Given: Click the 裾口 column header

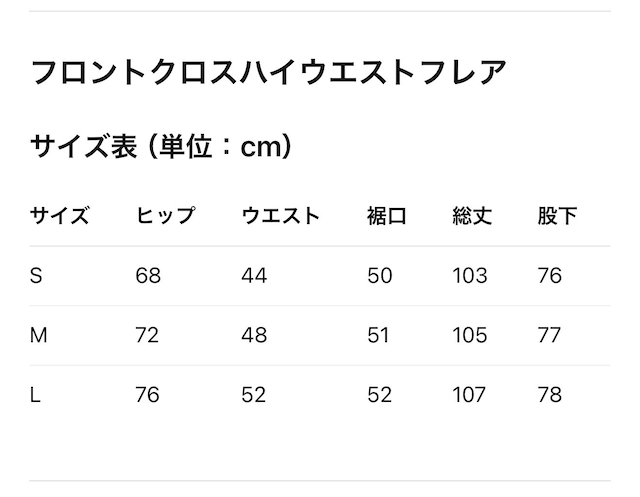Looking at the screenshot, I should pyautogui.click(x=387, y=216).
